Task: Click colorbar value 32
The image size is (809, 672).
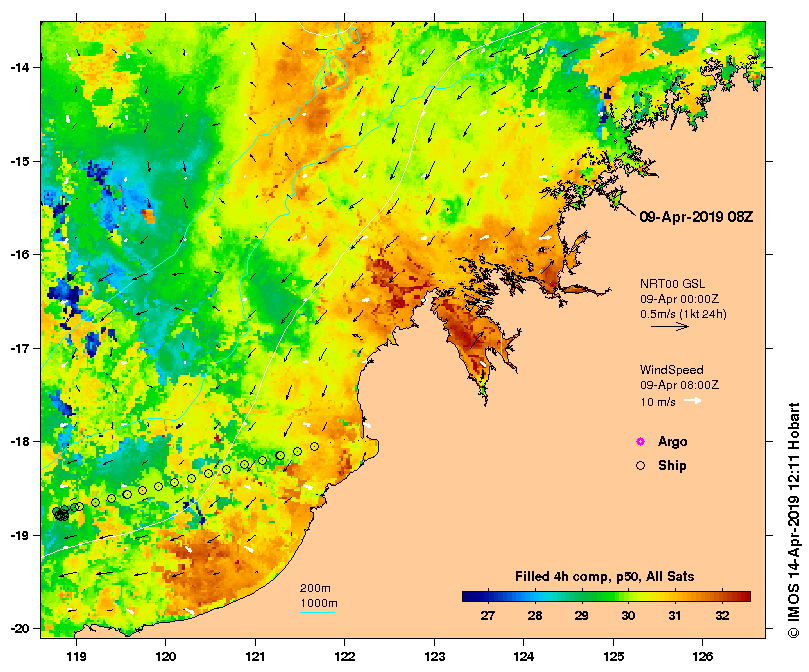Action: [722, 616]
